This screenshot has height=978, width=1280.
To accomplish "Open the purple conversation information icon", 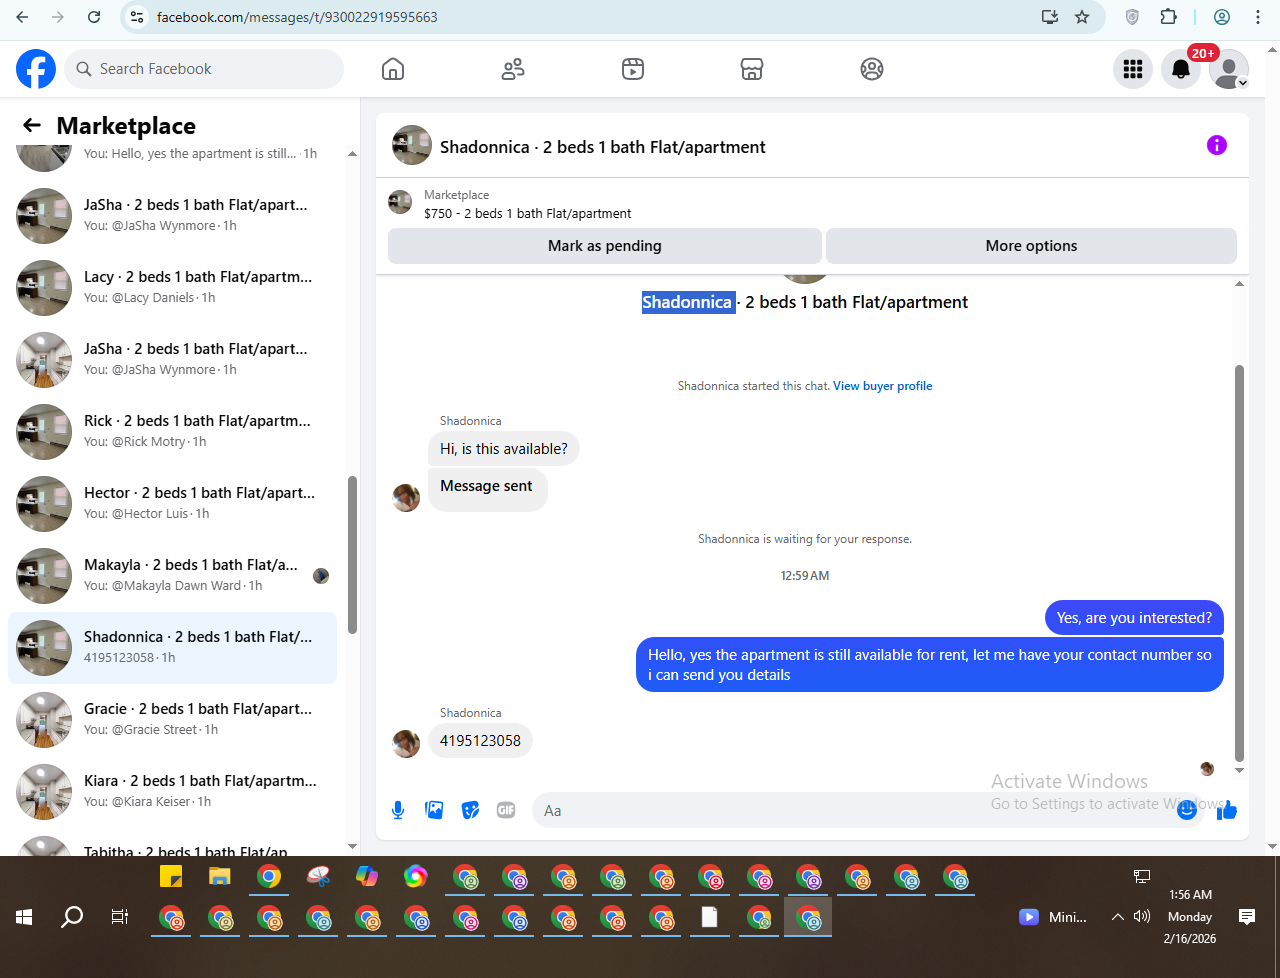I will pos(1217,145).
